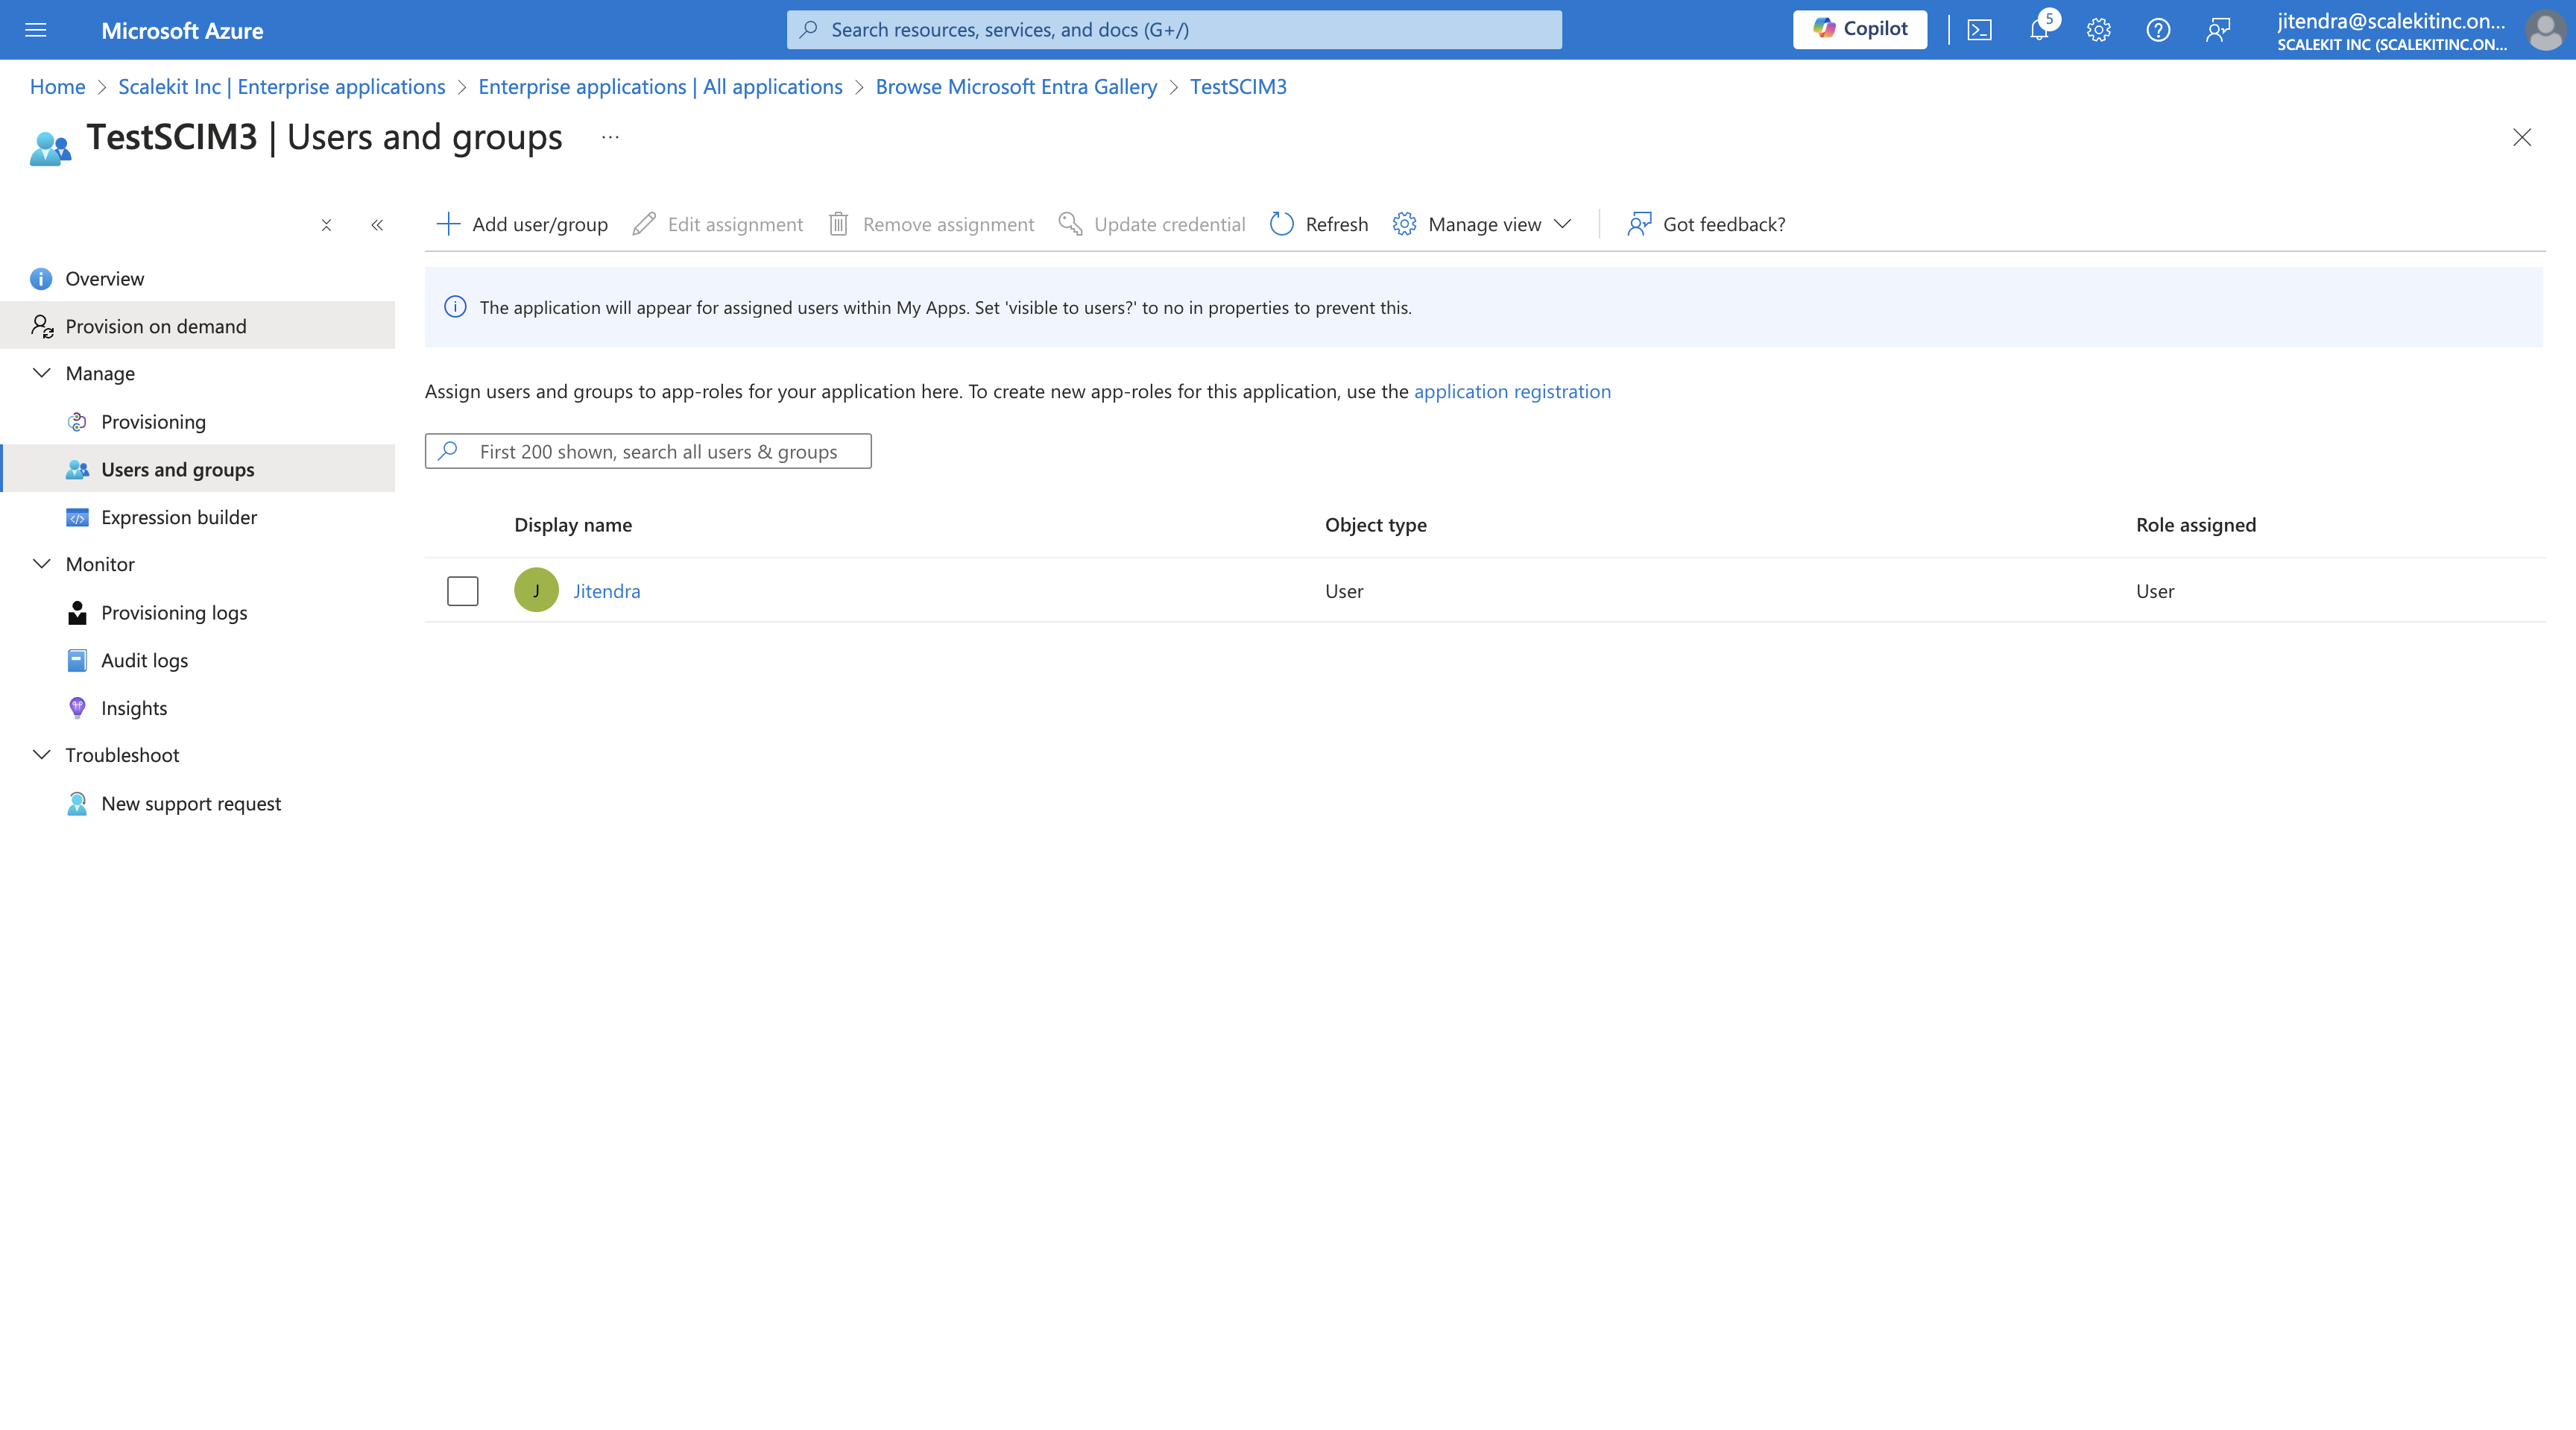Image resolution: width=2576 pixels, height=1430 pixels.
Task: Open portal settings gear
Action: (2098, 30)
